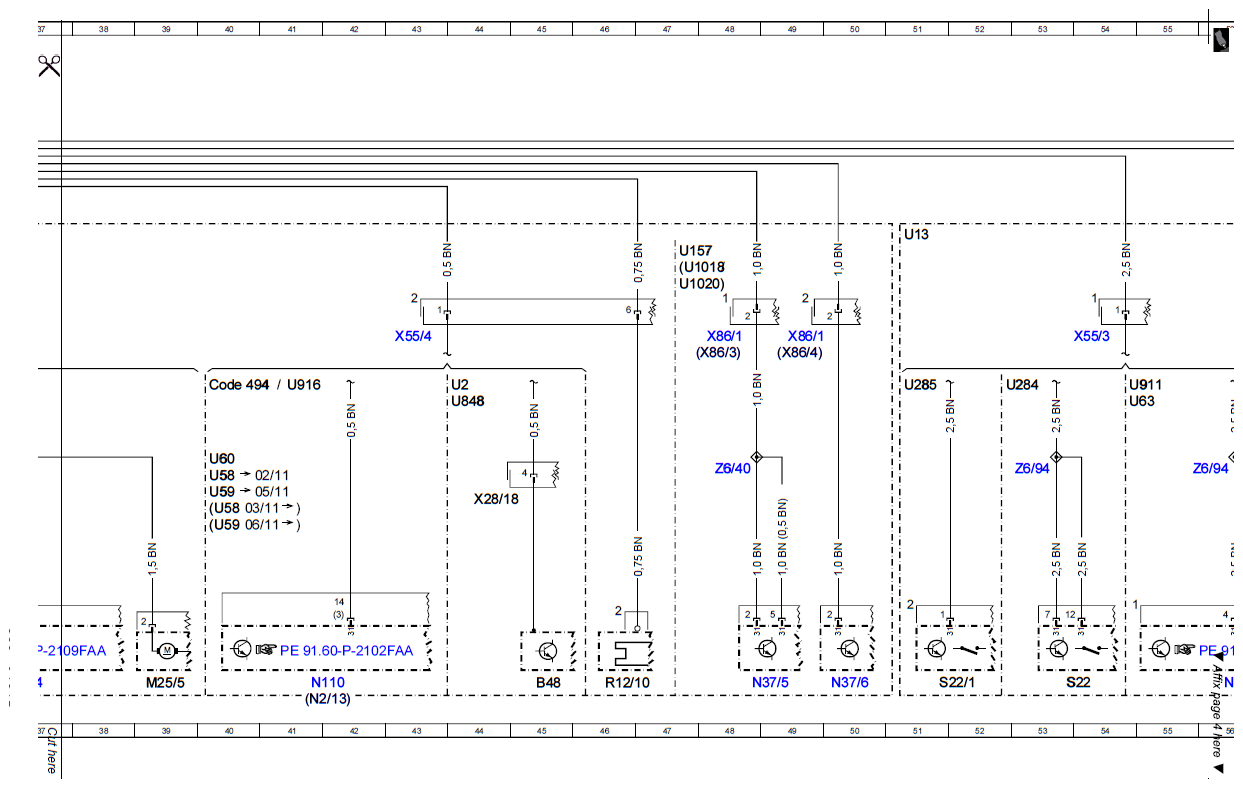
Task: Select the U13 section label
Action: pyautogui.click(x=916, y=234)
